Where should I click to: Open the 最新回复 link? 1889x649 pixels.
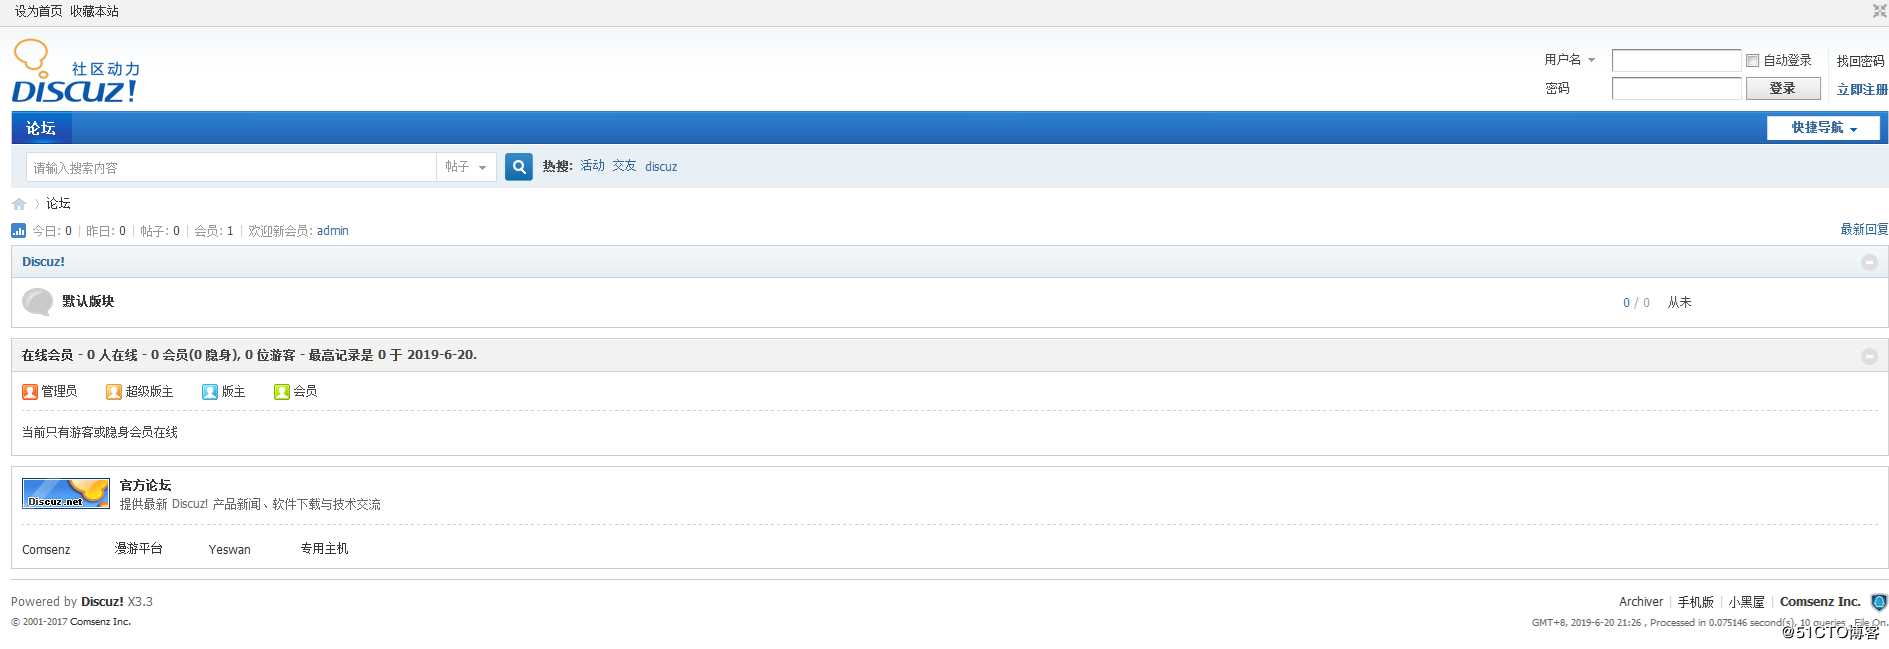coord(1864,230)
